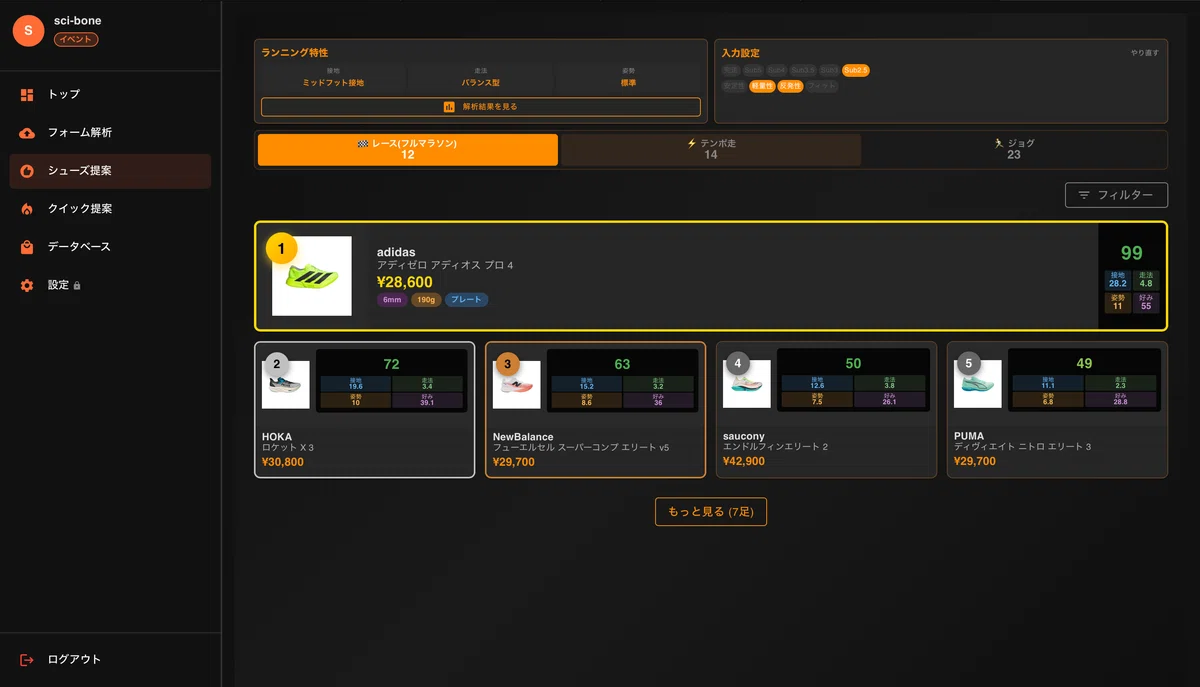Click rank 3 badge on NewBalance card
This screenshot has width=1200, height=687.
click(x=507, y=363)
